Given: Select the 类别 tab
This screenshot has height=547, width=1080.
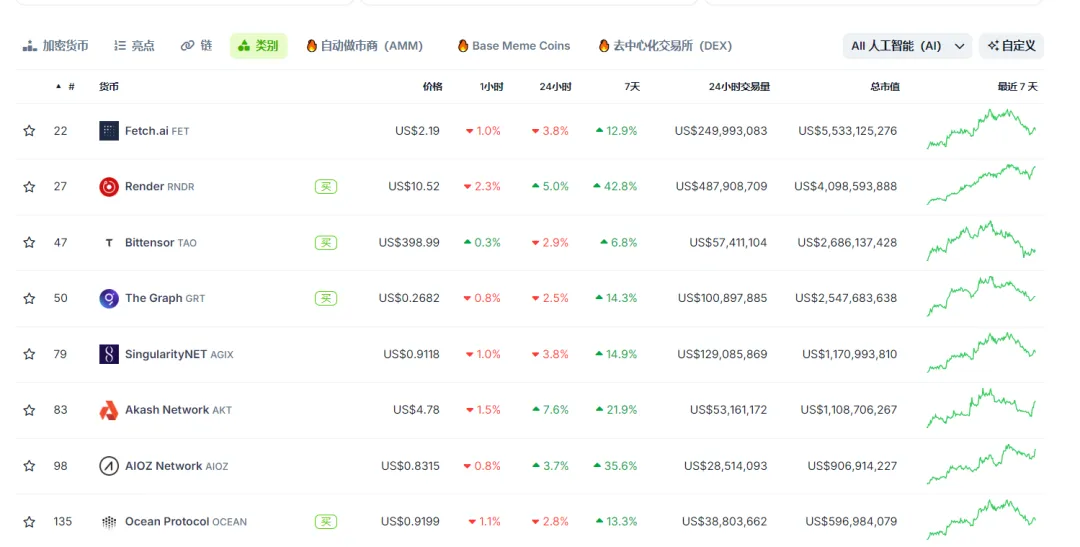Looking at the screenshot, I should click(258, 46).
